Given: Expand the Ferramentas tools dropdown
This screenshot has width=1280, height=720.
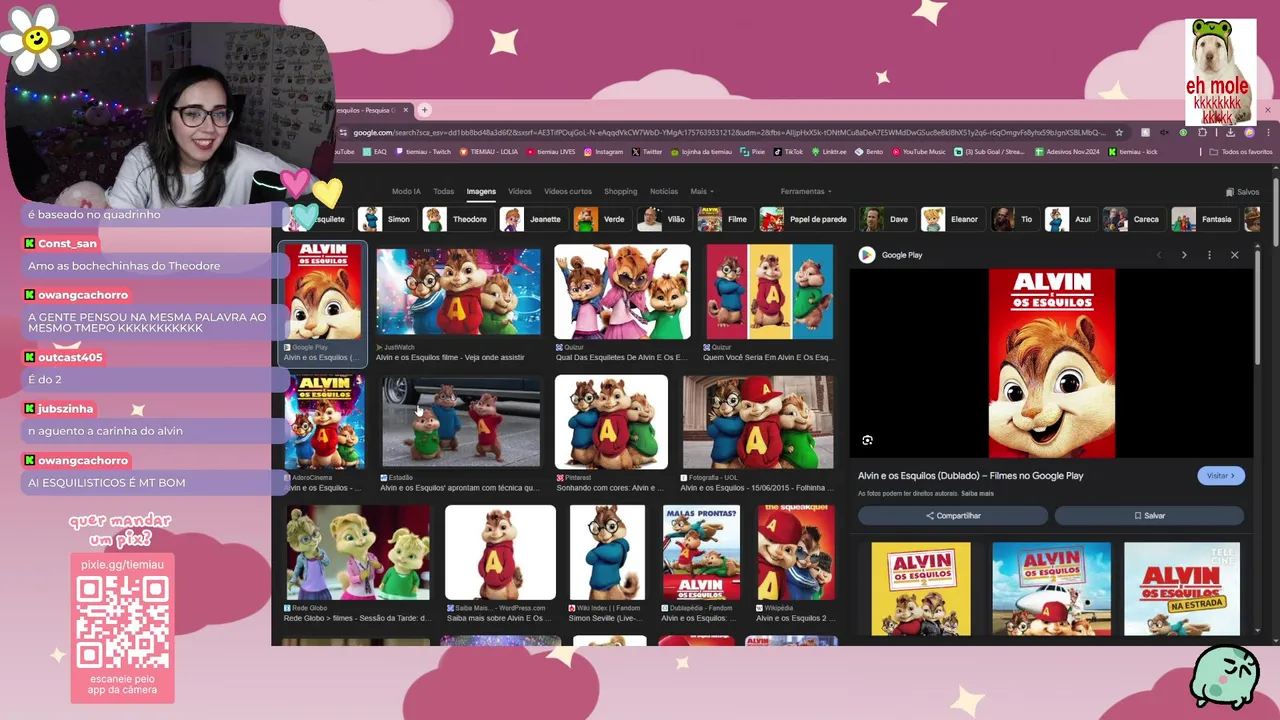Looking at the screenshot, I should (x=806, y=191).
